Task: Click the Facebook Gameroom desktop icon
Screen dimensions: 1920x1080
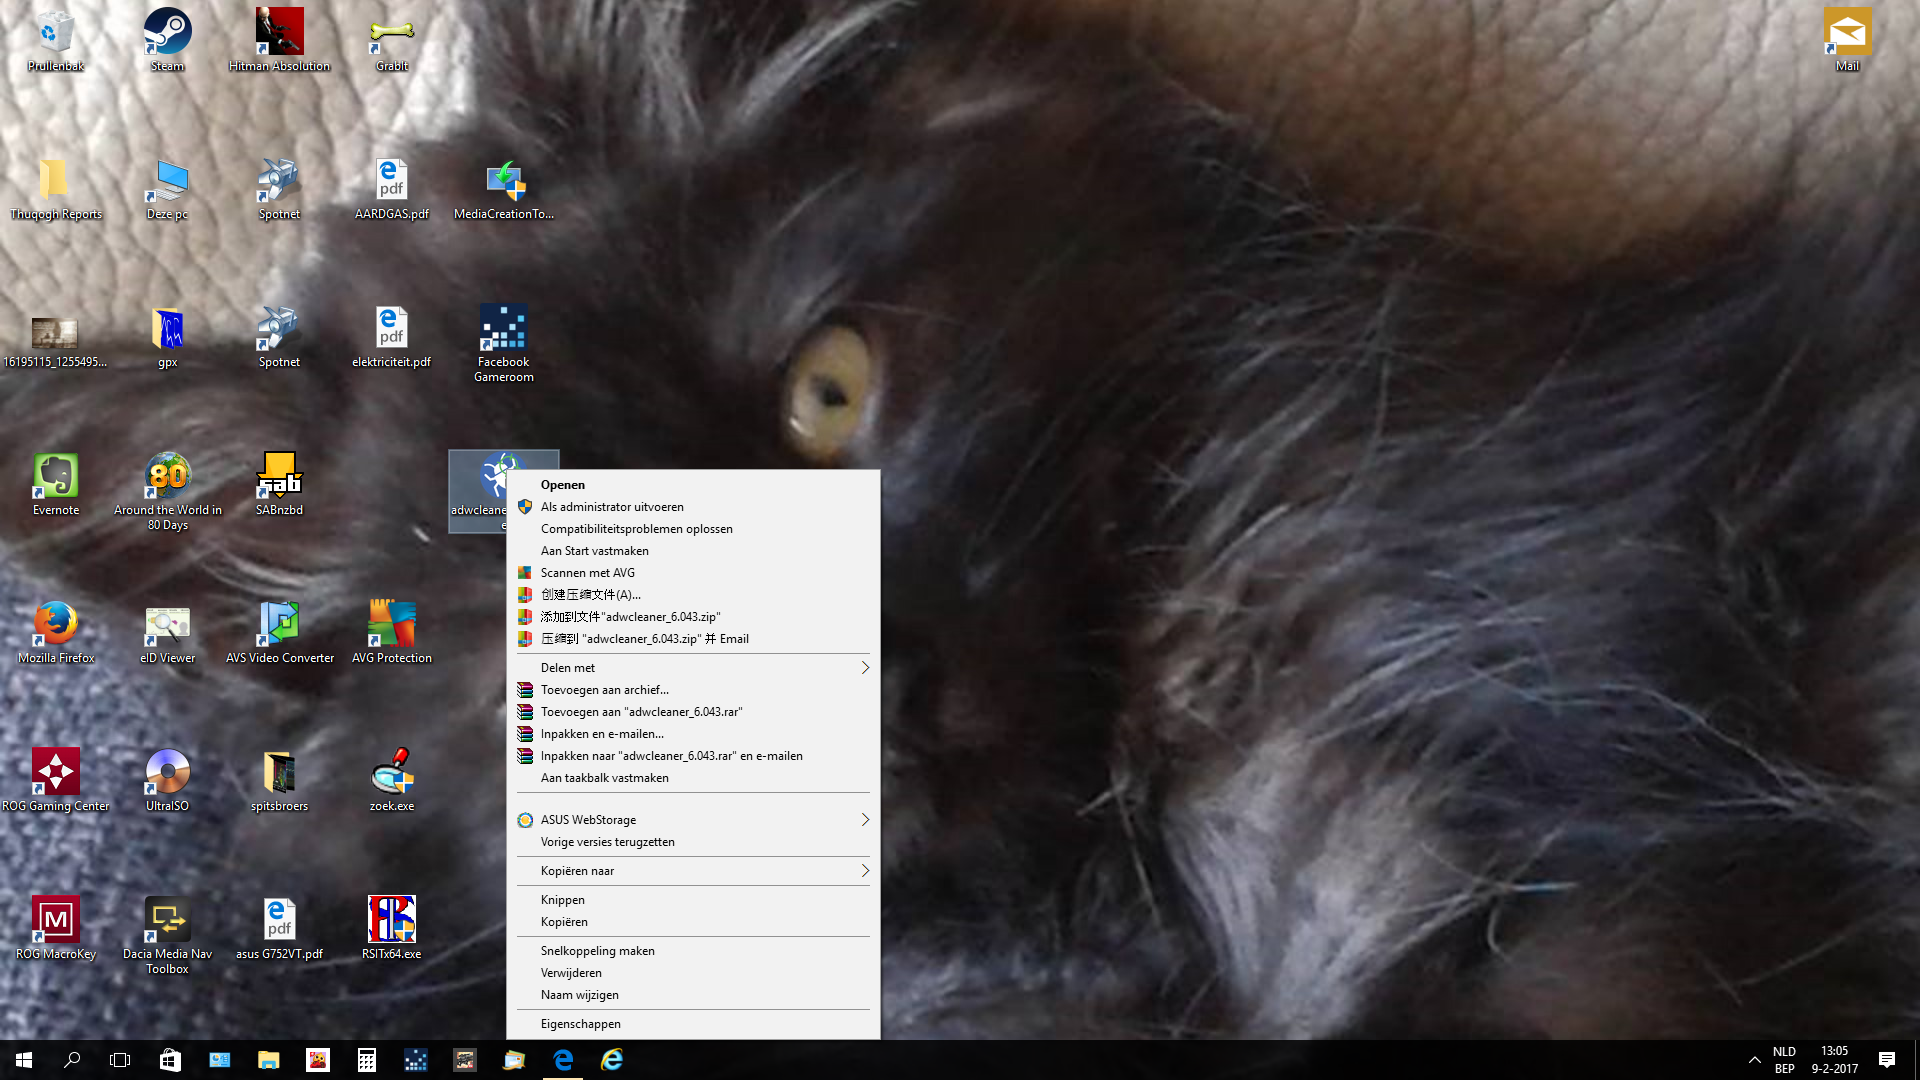Action: 504,344
